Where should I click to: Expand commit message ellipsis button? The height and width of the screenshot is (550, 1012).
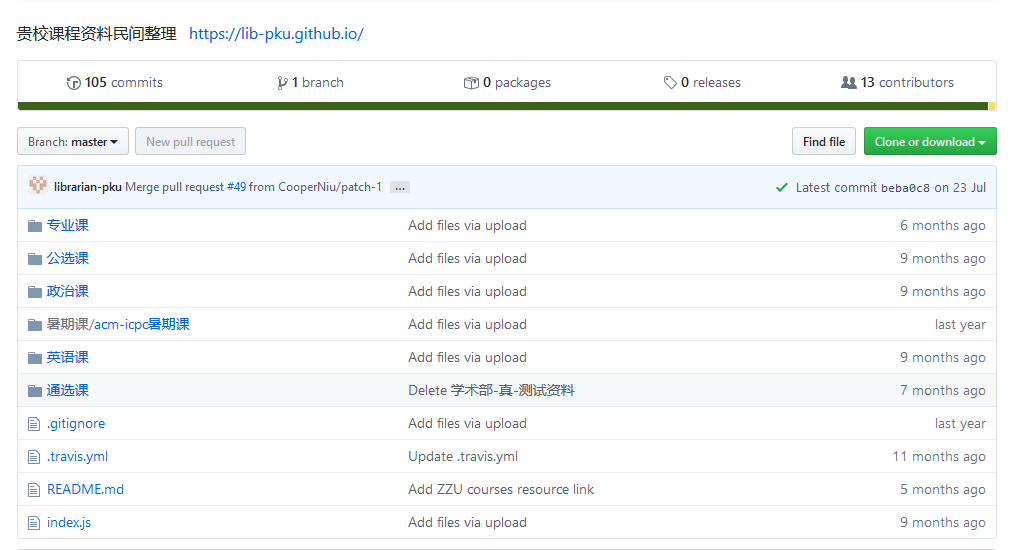point(400,187)
